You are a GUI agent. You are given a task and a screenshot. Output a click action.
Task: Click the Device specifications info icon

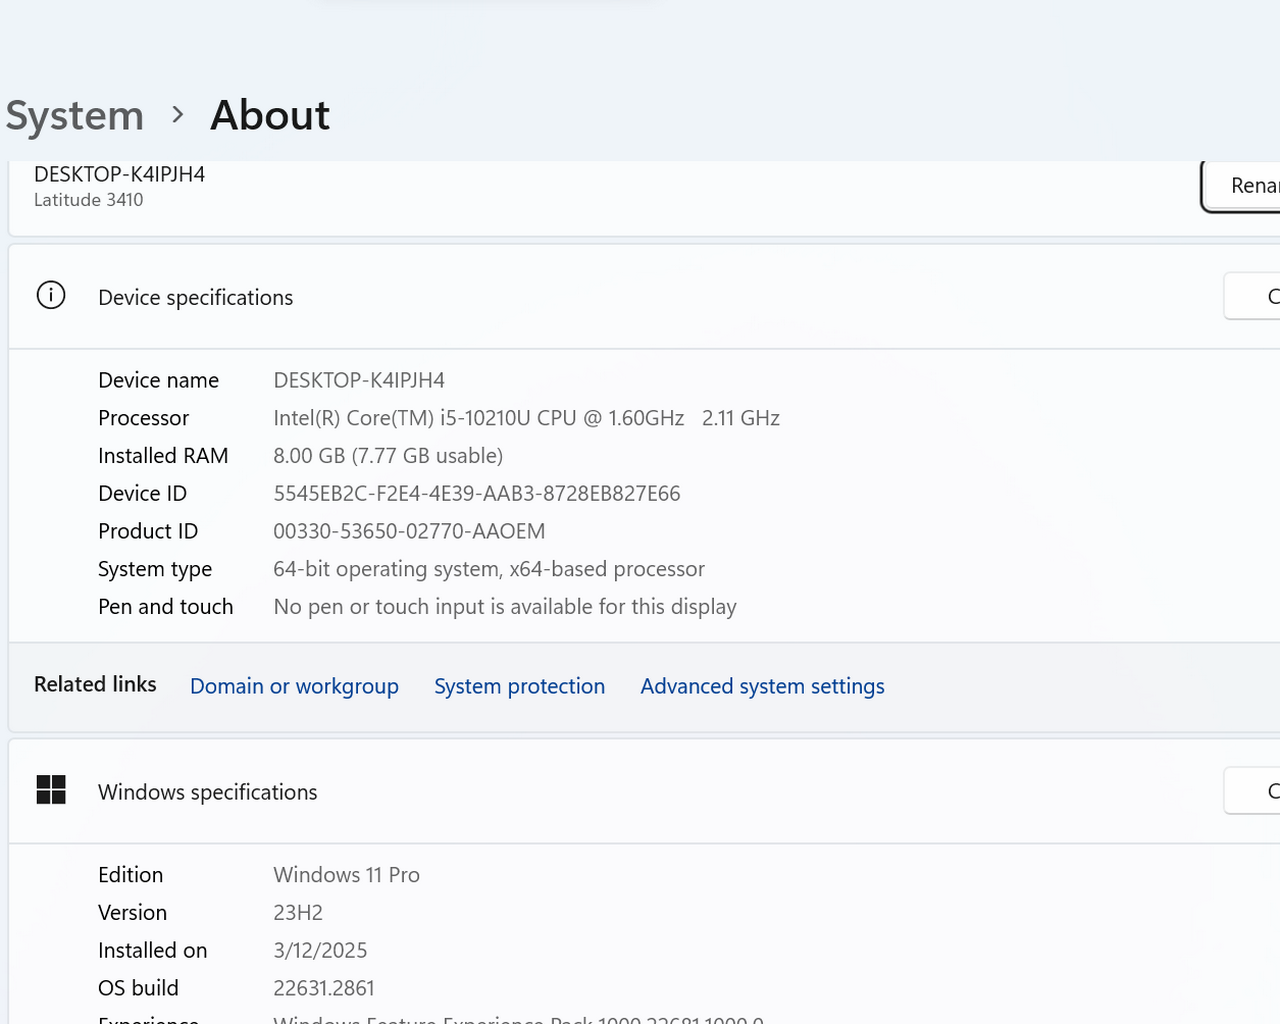[x=51, y=296]
